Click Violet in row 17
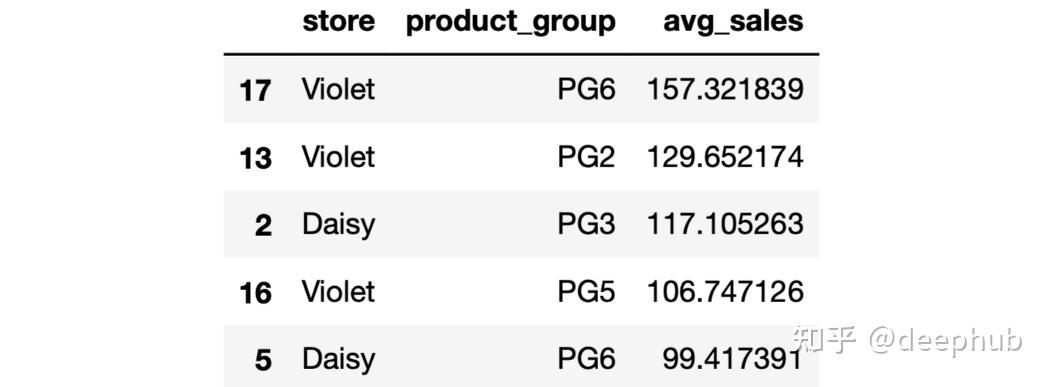Viewport: 1050px width, 387px height. tap(338, 89)
